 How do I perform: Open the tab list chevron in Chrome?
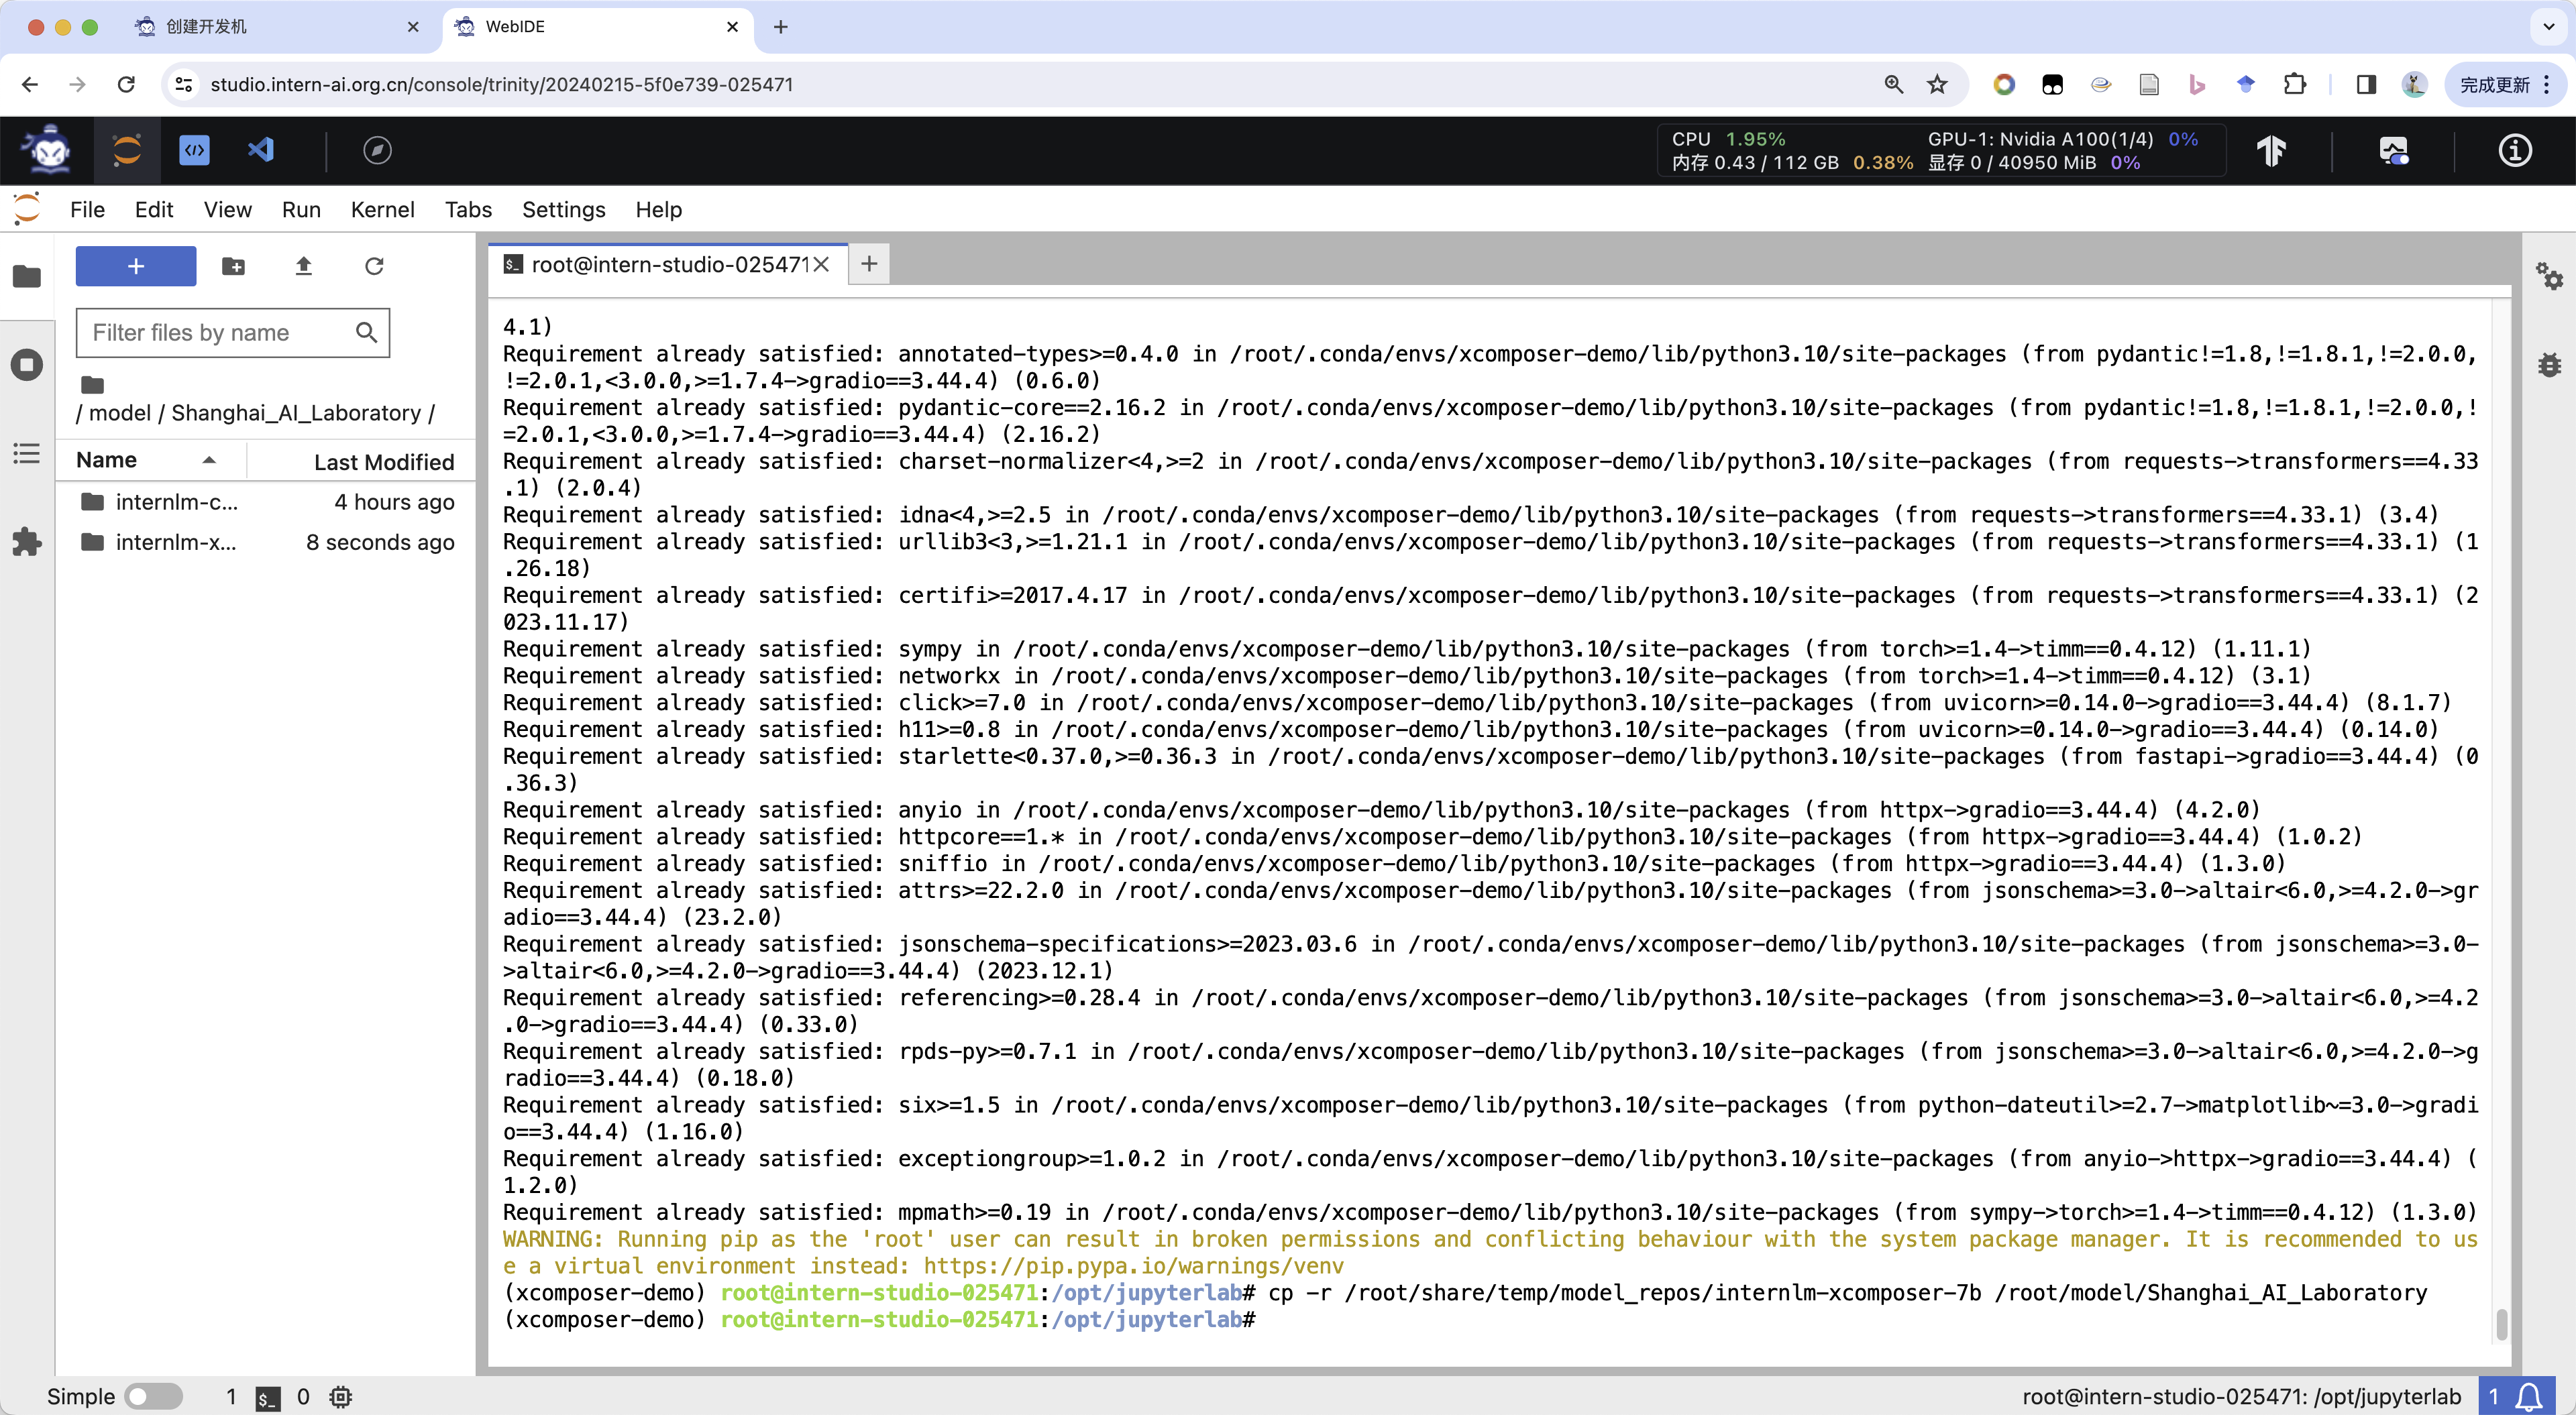2548,27
